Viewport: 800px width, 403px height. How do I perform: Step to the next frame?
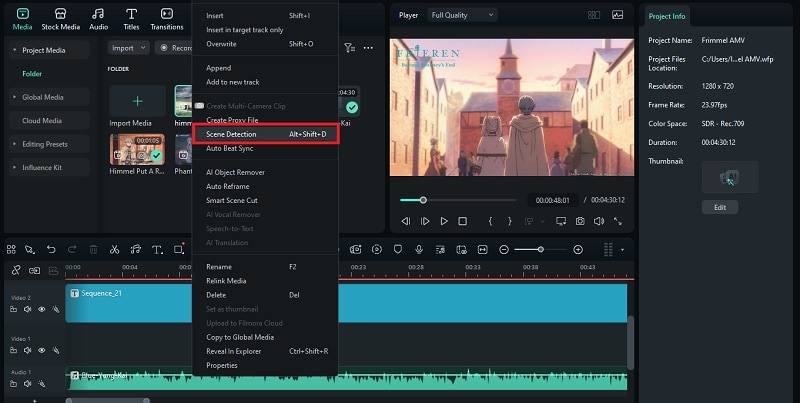pyautogui.click(x=425, y=221)
